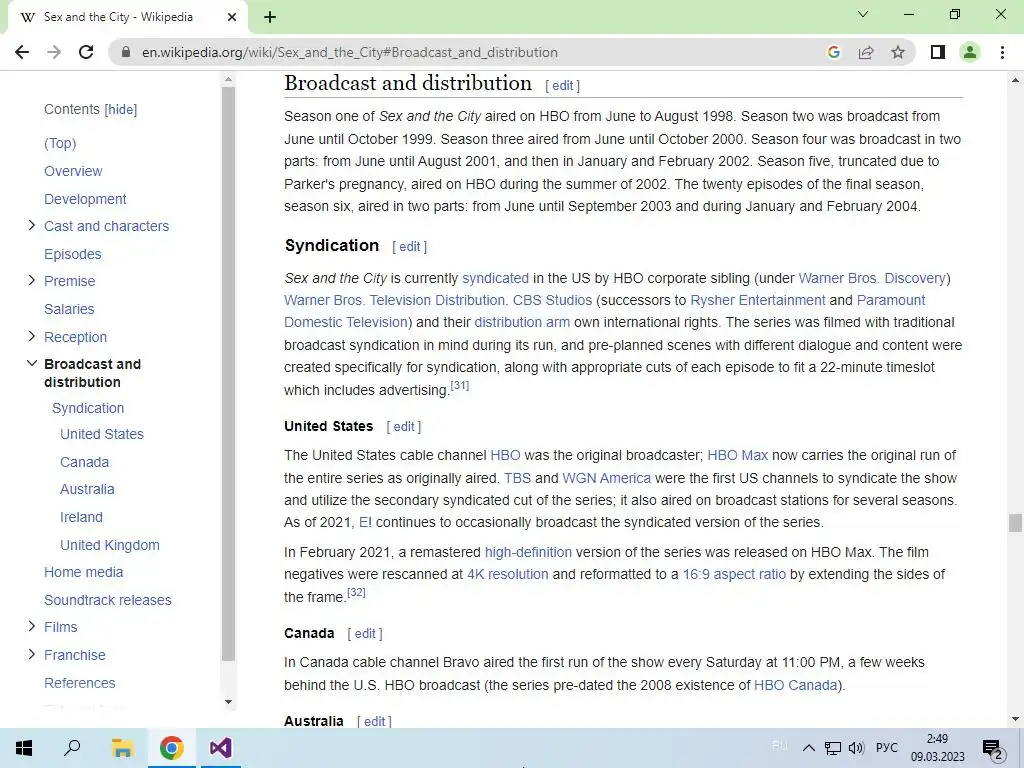Click the address bar URL

349,52
